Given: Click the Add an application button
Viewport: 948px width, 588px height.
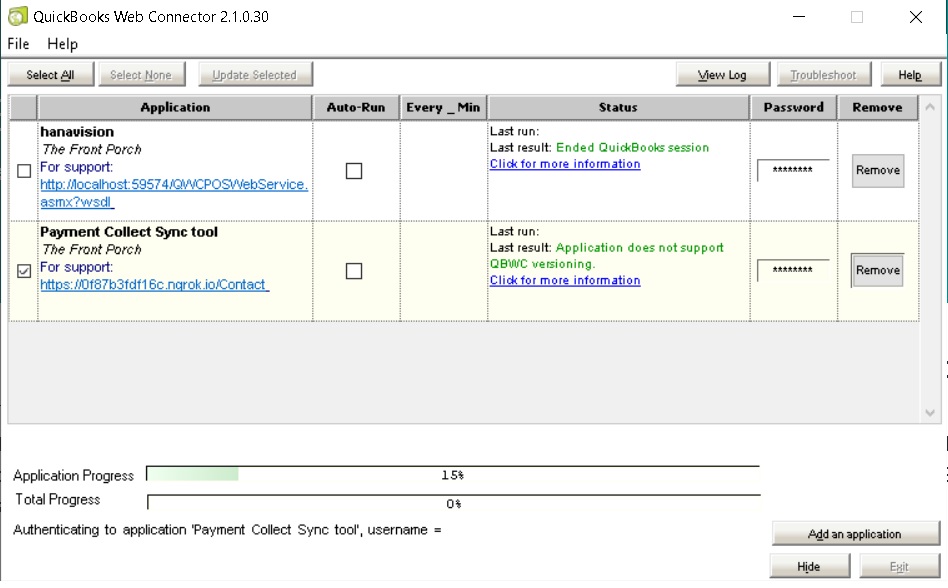Looking at the screenshot, I should click(855, 534).
